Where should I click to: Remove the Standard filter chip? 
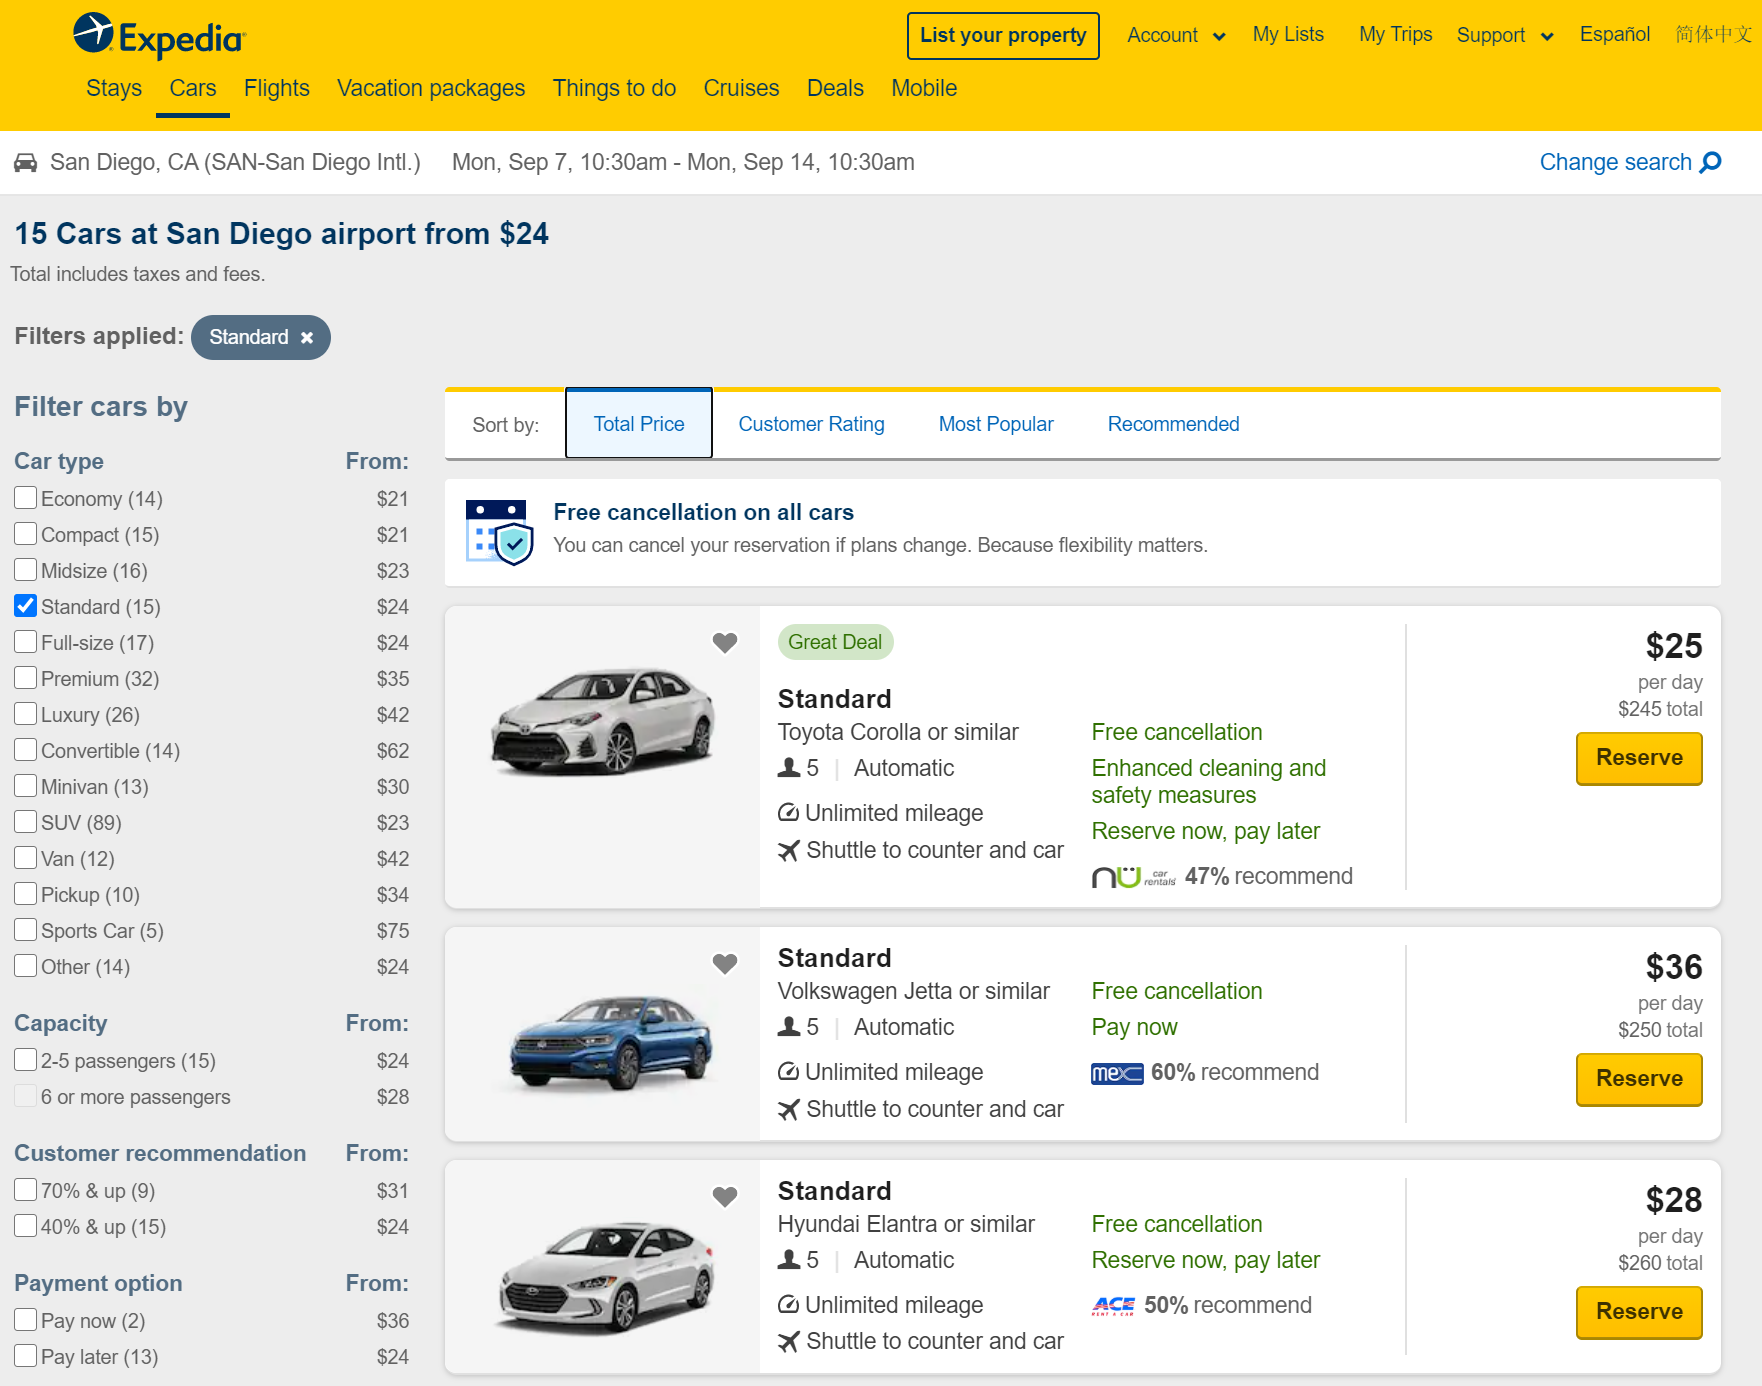click(307, 337)
